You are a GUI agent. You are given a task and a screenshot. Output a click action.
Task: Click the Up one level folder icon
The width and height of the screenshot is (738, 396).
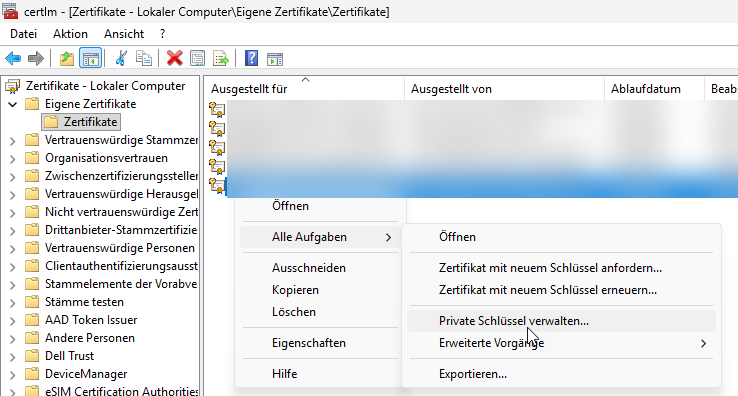point(67,59)
